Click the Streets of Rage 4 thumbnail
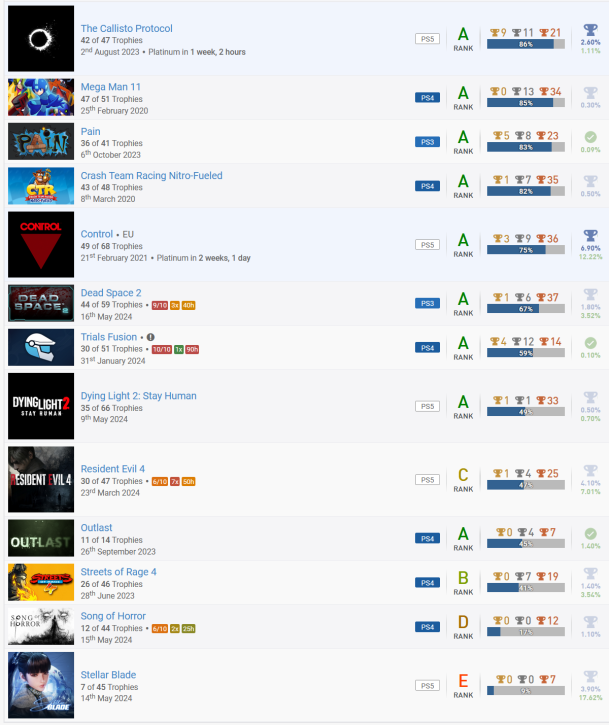Image resolution: width=609 pixels, height=725 pixels. pos(41,583)
